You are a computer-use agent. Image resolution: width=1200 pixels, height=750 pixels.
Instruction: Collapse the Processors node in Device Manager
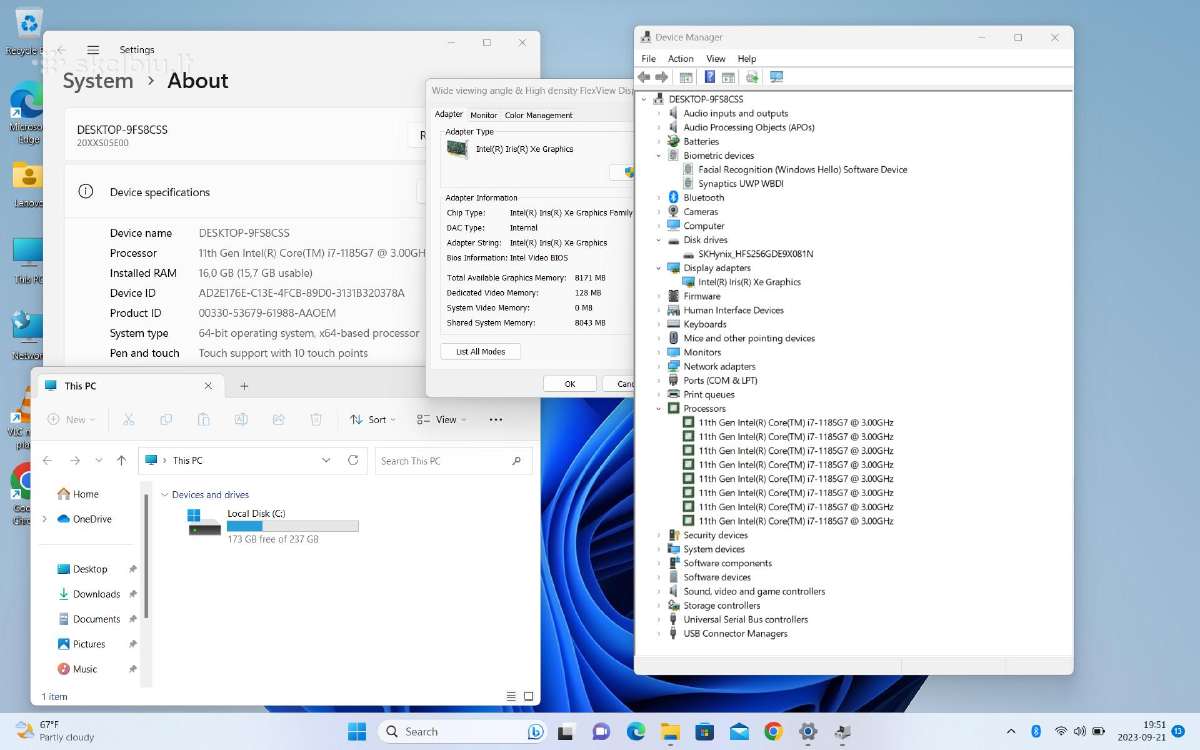[x=659, y=409]
